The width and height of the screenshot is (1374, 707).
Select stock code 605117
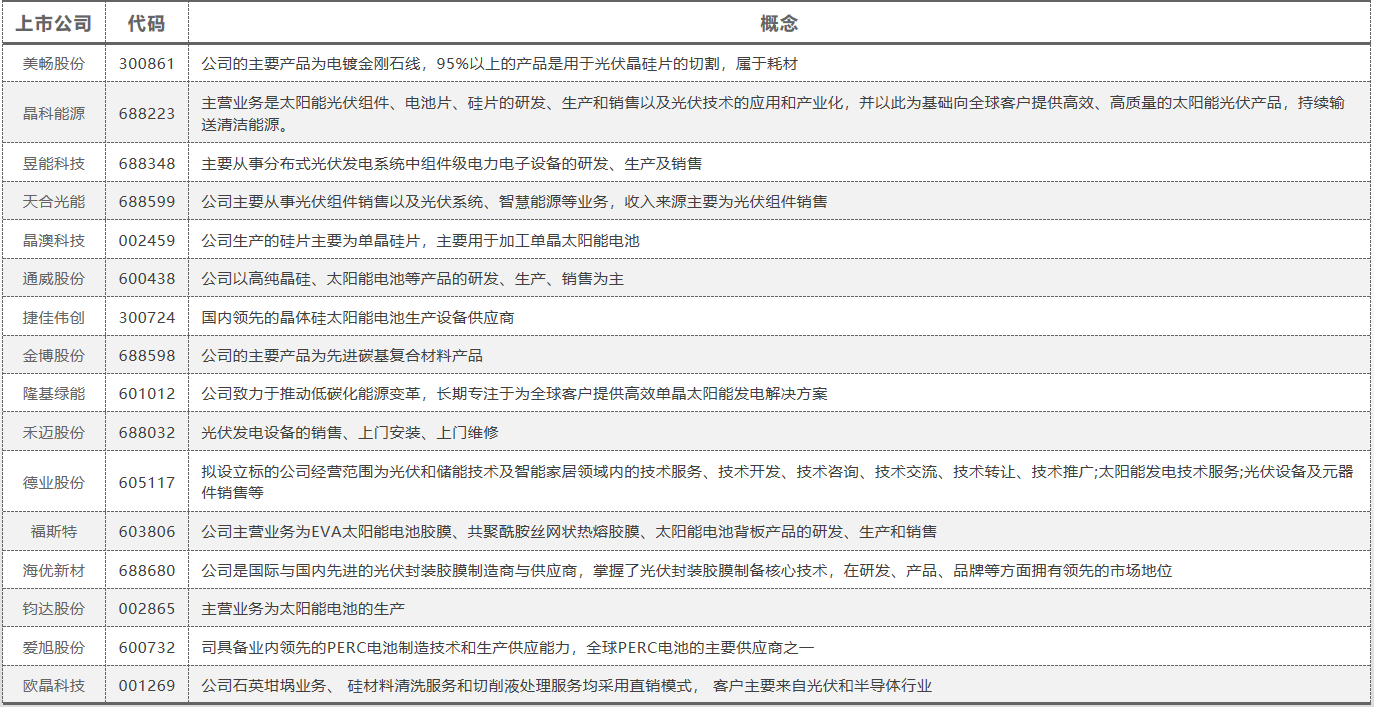click(x=146, y=483)
